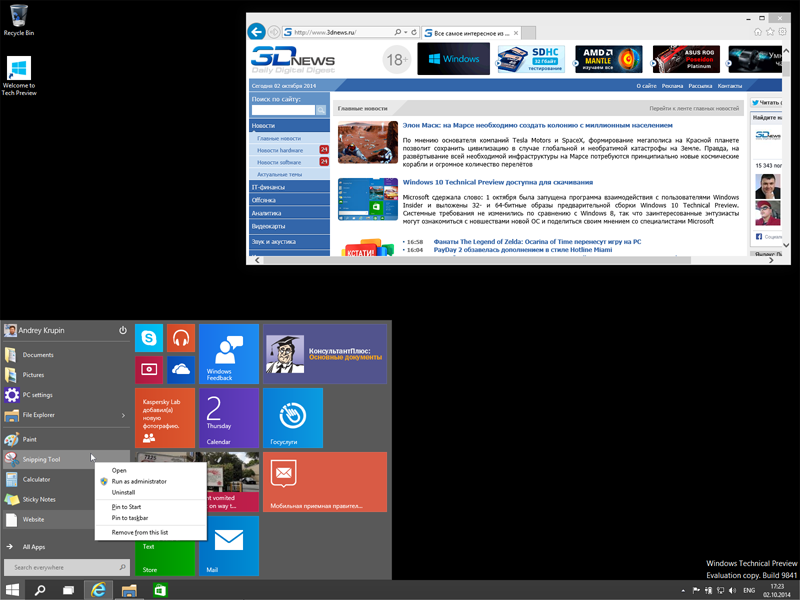The height and width of the screenshot is (600, 800).
Task: Open Windows 10 Technical Preview article link
Action: [x=497, y=182]
